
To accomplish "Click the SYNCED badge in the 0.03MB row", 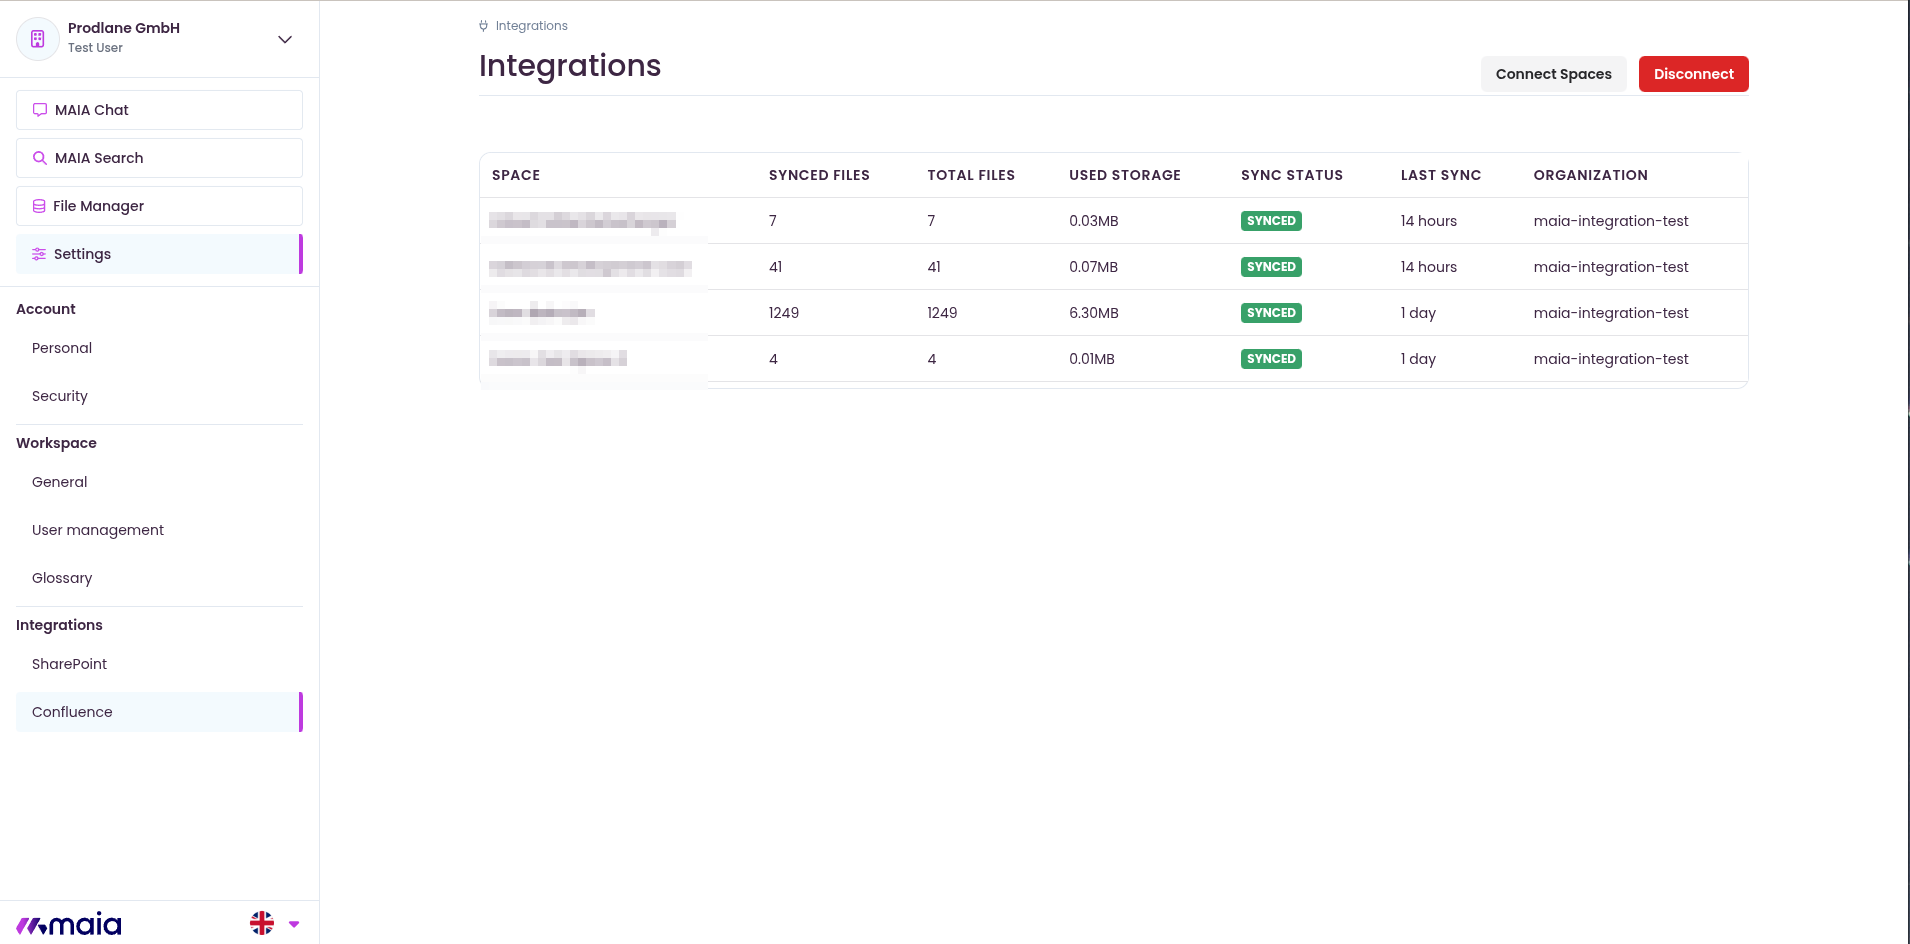I will [1271, 221].
